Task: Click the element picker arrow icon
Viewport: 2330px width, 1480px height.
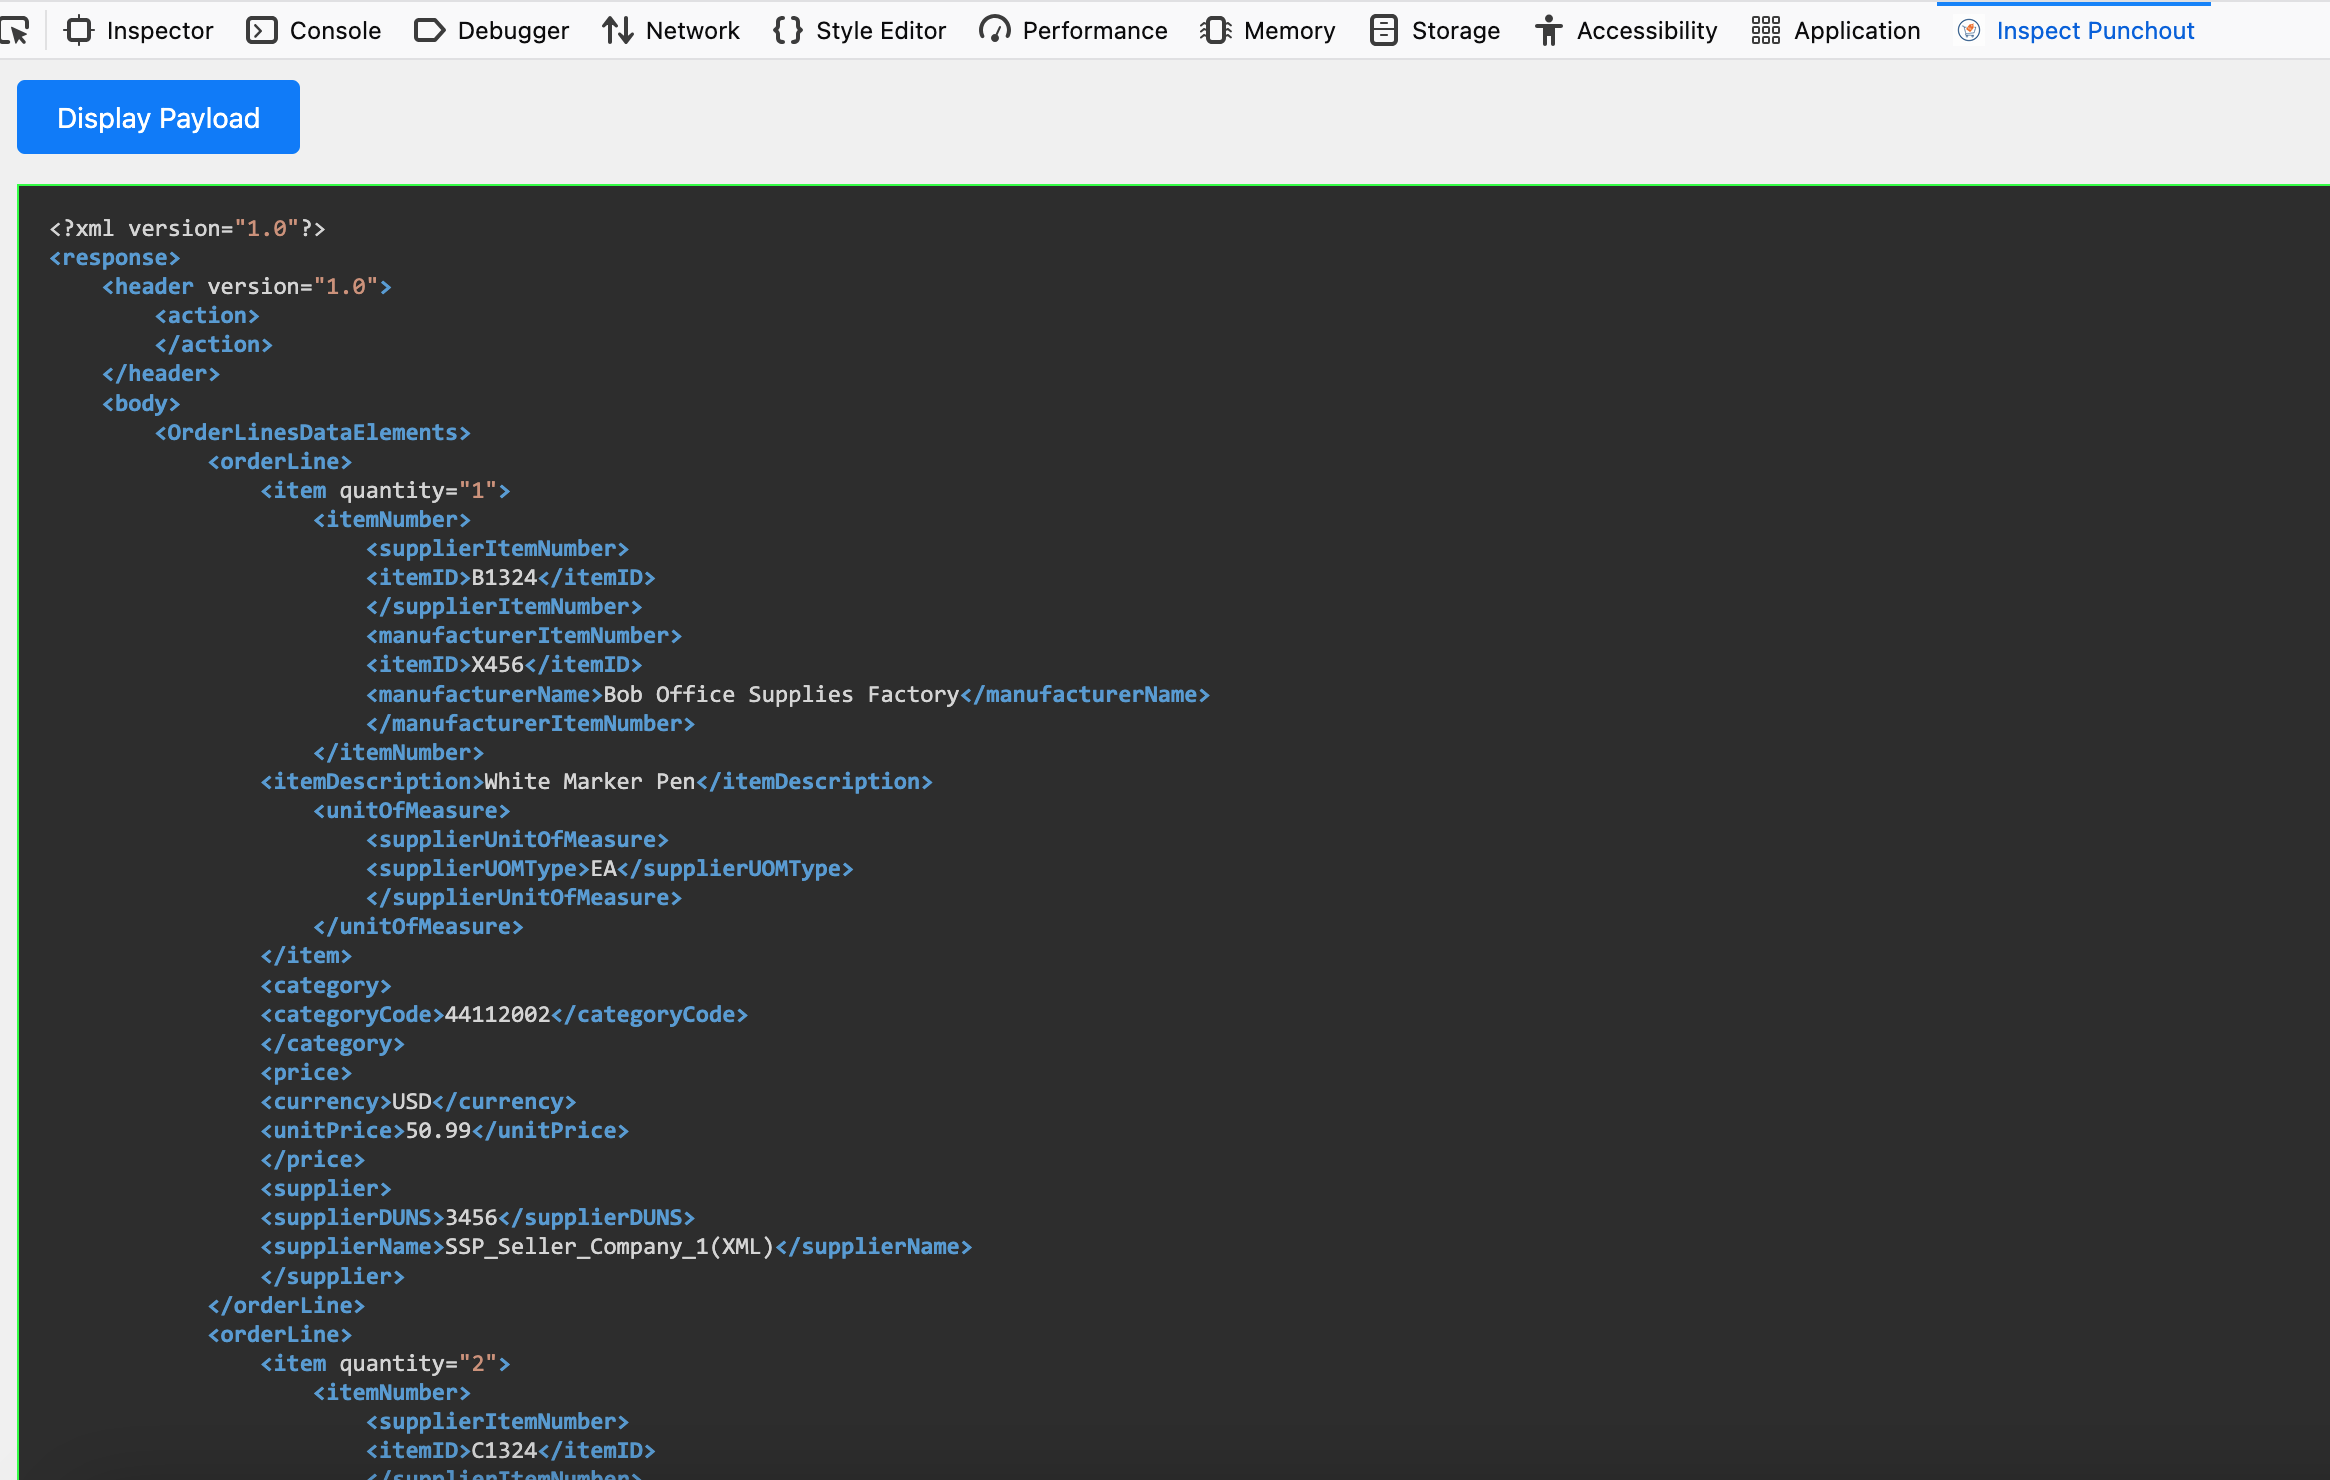Action: [15, 31]
